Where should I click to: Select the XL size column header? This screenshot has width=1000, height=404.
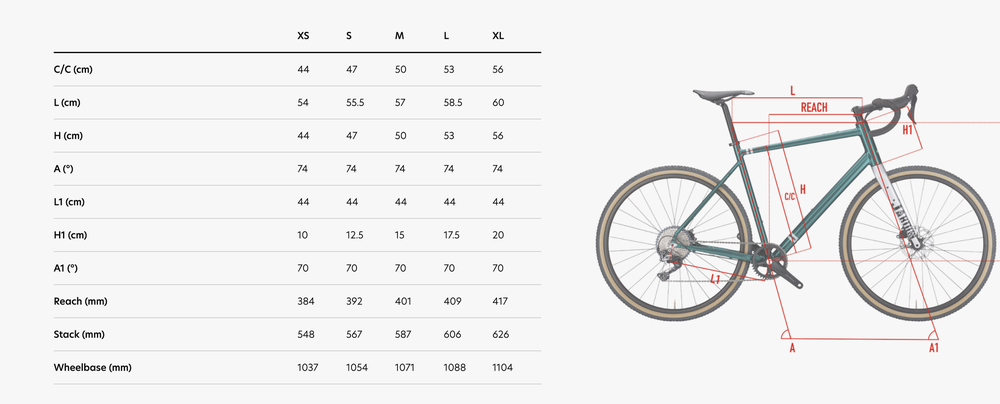[498, 36]
